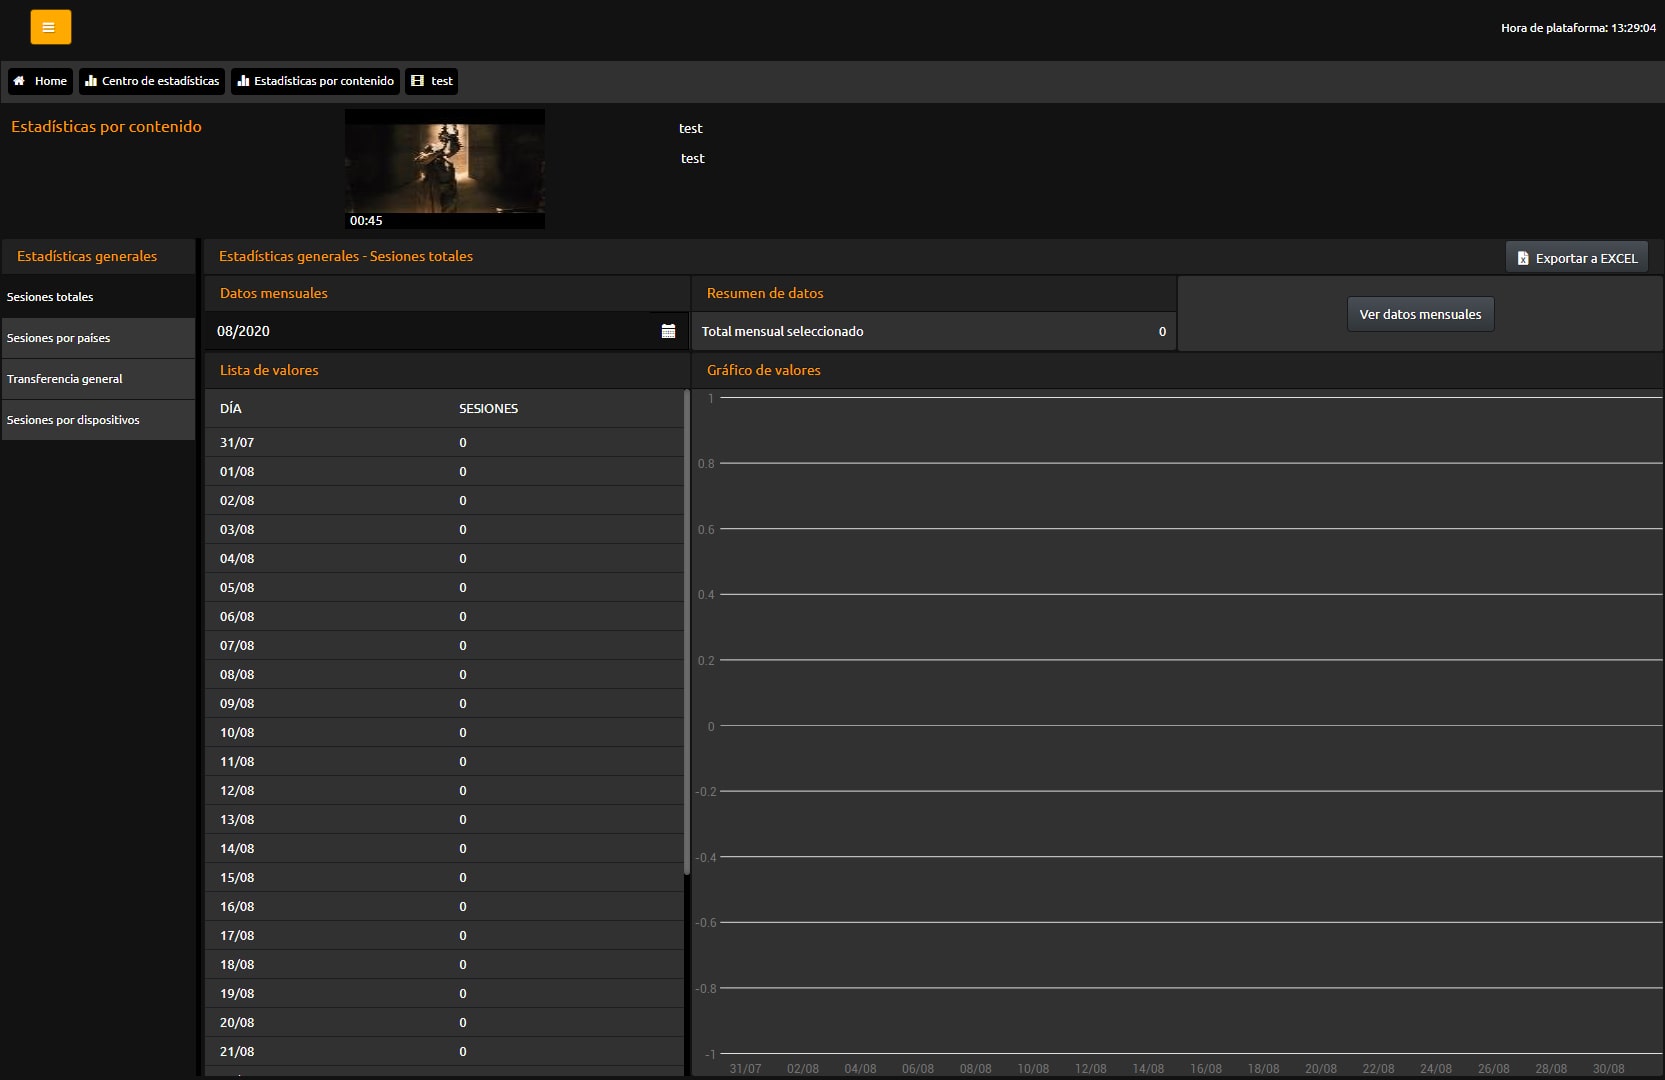
Task: Open Estadísticas por contenido breadcrumb
Action: click(x=315, y=81)
